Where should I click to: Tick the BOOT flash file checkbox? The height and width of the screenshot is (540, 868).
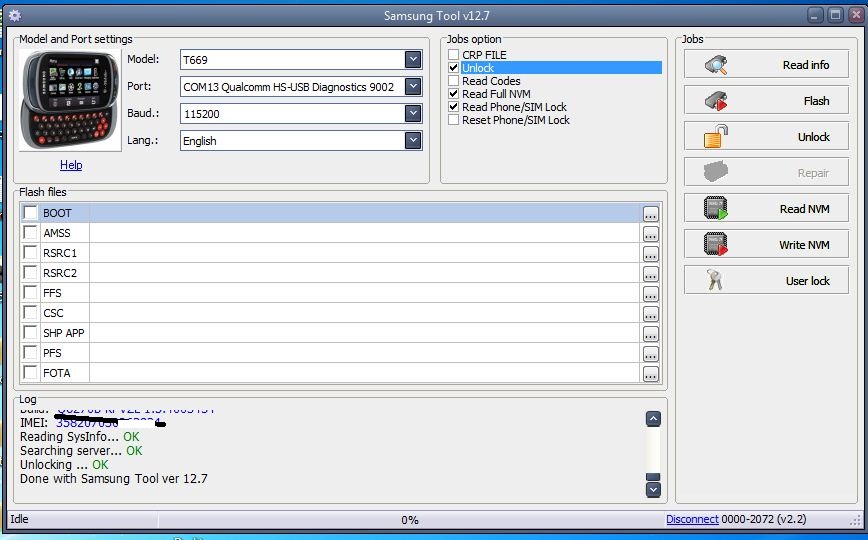(30, 213)
